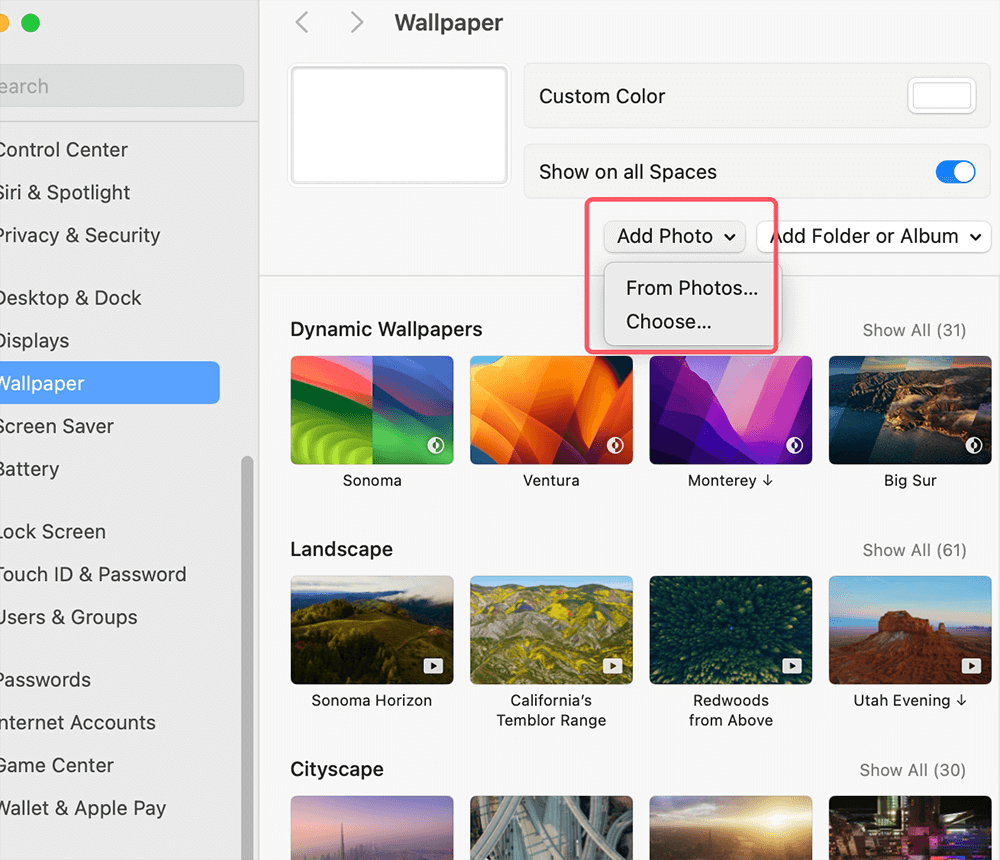Viewport: 1000px width, 860px height.
Task: Open Screen Saver settings in sidebar
Action: pyautogui.click(x=57, y=426)
